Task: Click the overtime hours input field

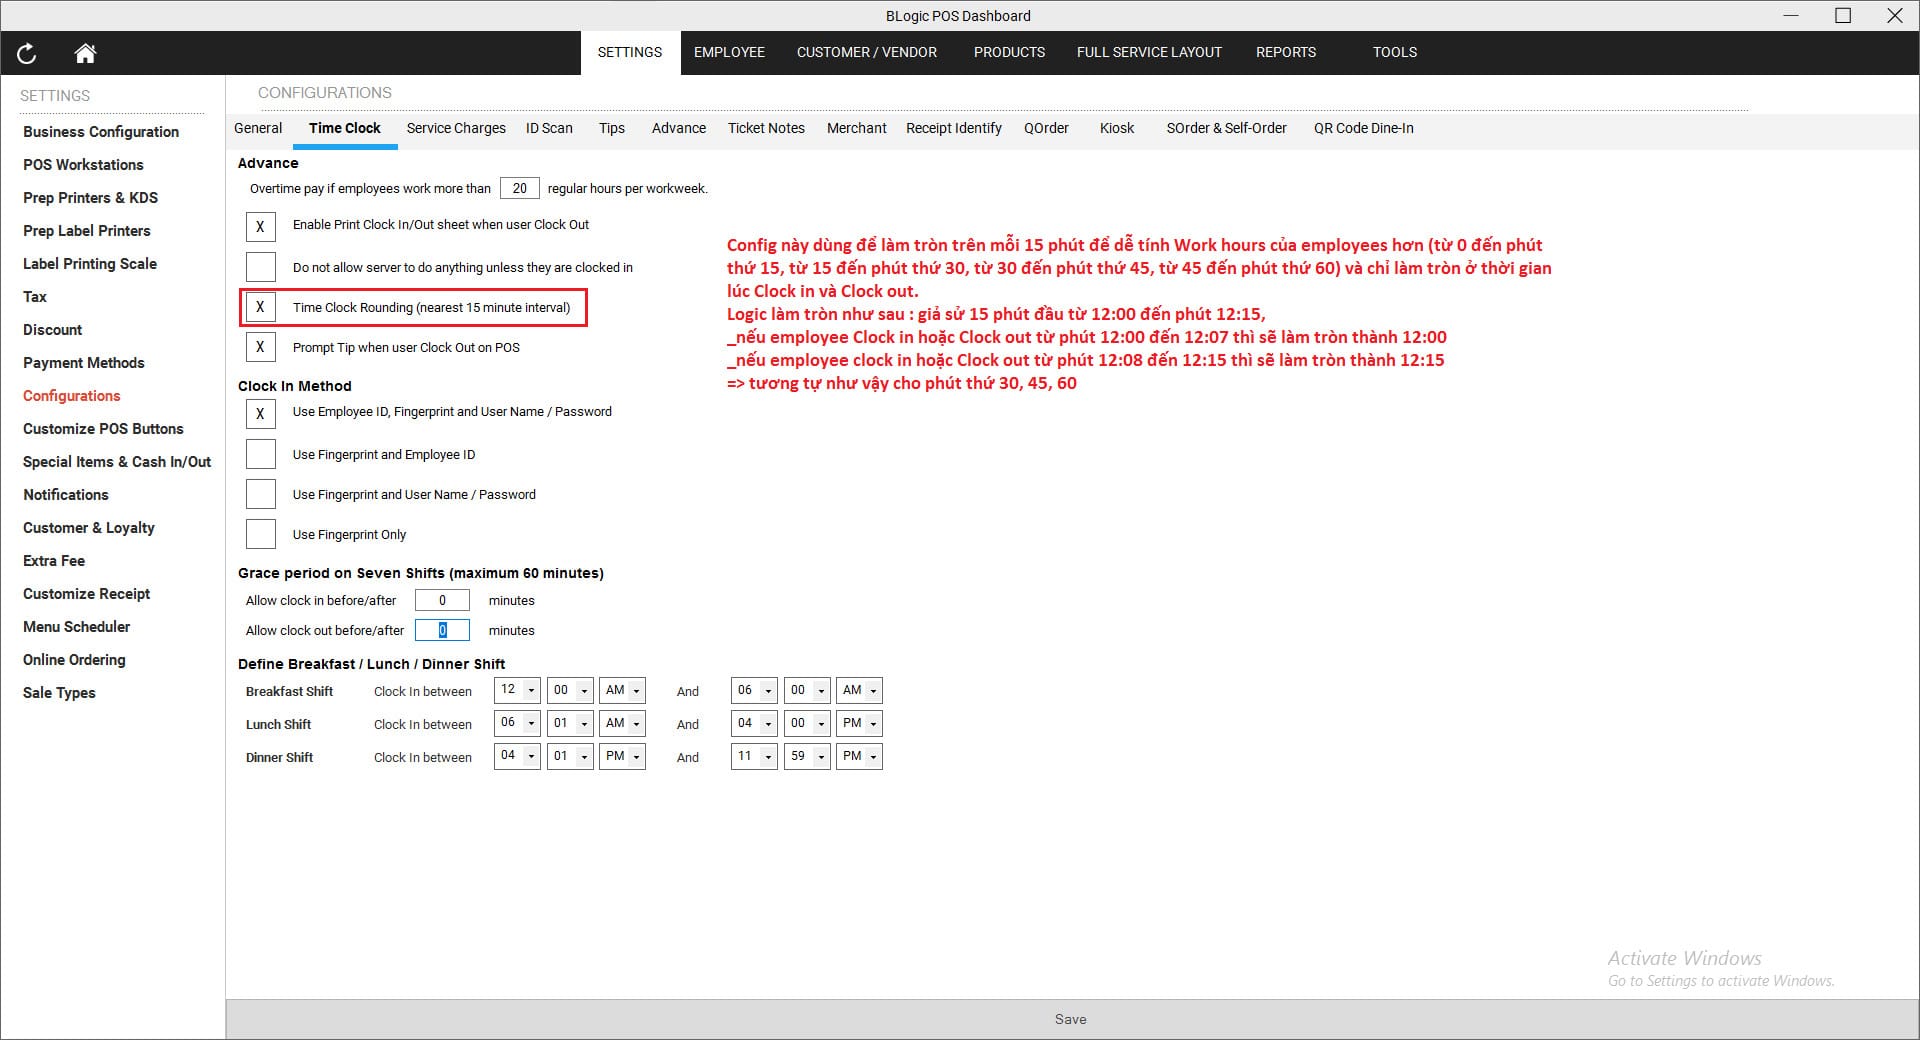Action: pos(519,187)
